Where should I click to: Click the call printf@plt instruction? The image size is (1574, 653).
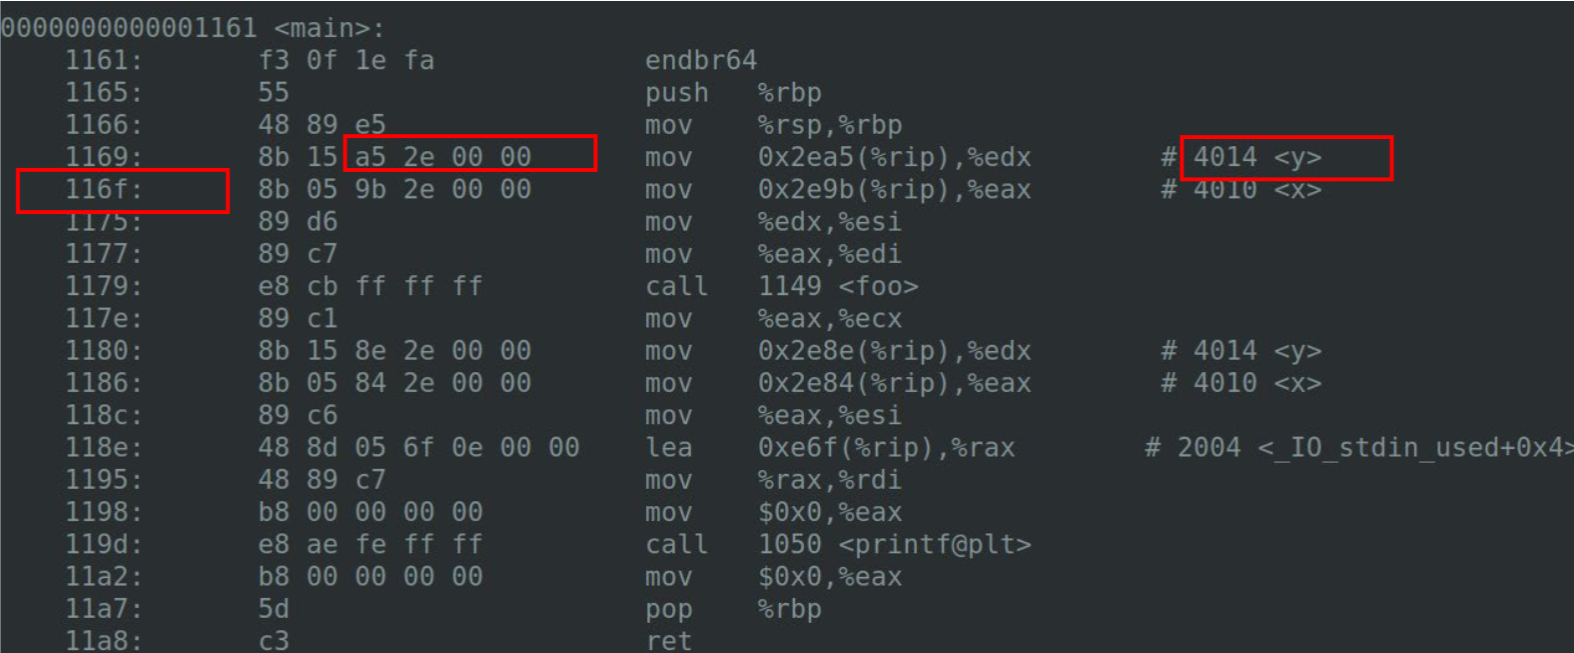pyautogui.click(x=838, y=544)
